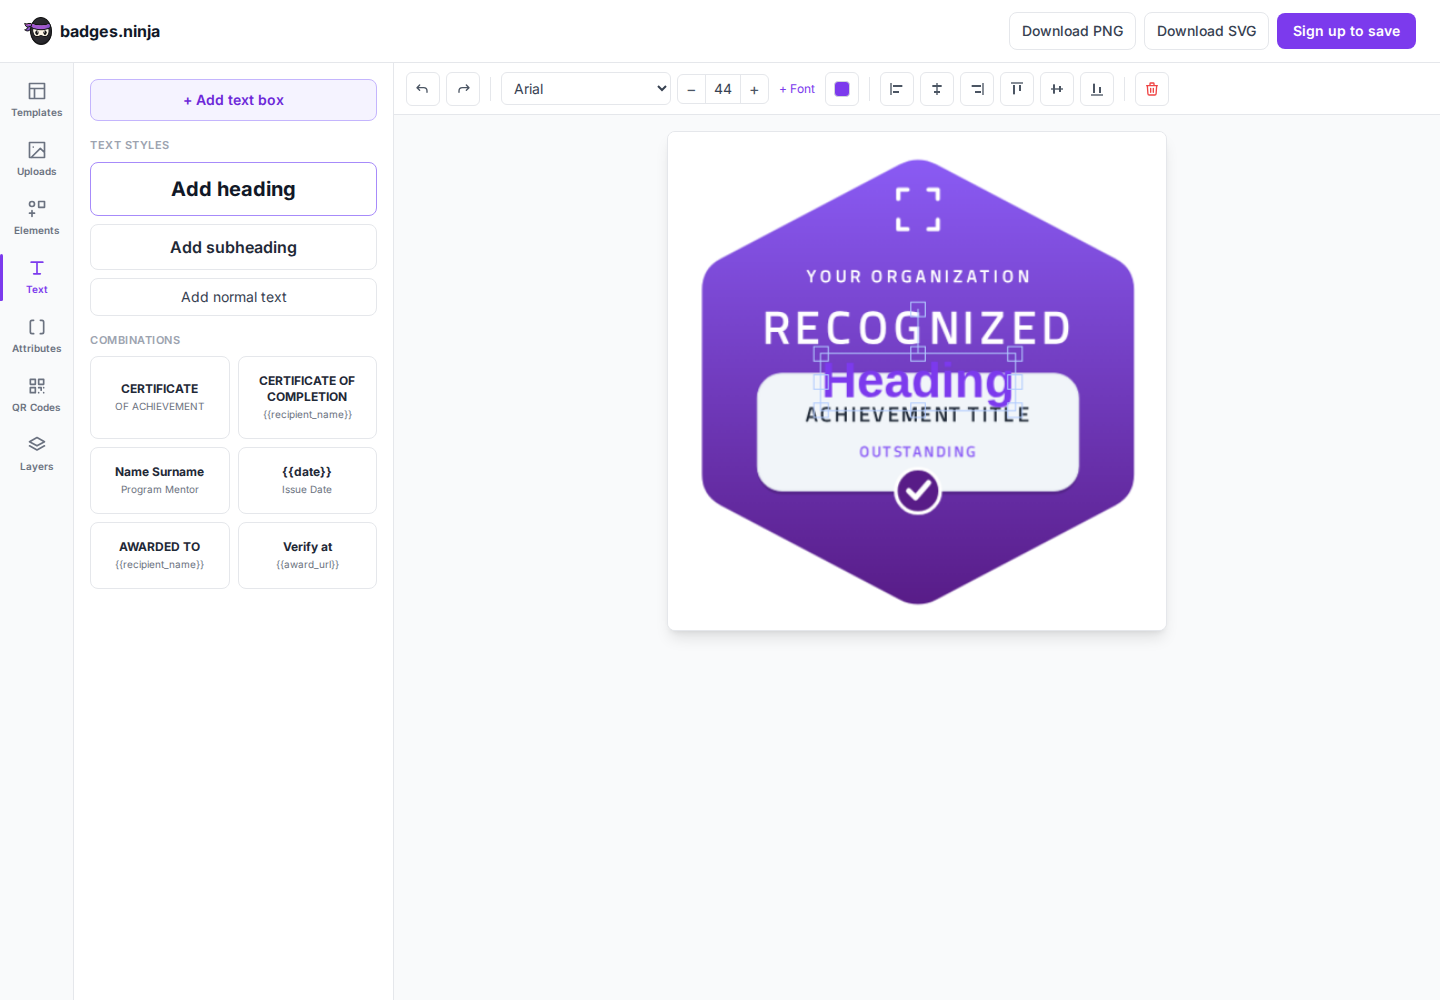Select the Text sidebar tab

[37, 277]
